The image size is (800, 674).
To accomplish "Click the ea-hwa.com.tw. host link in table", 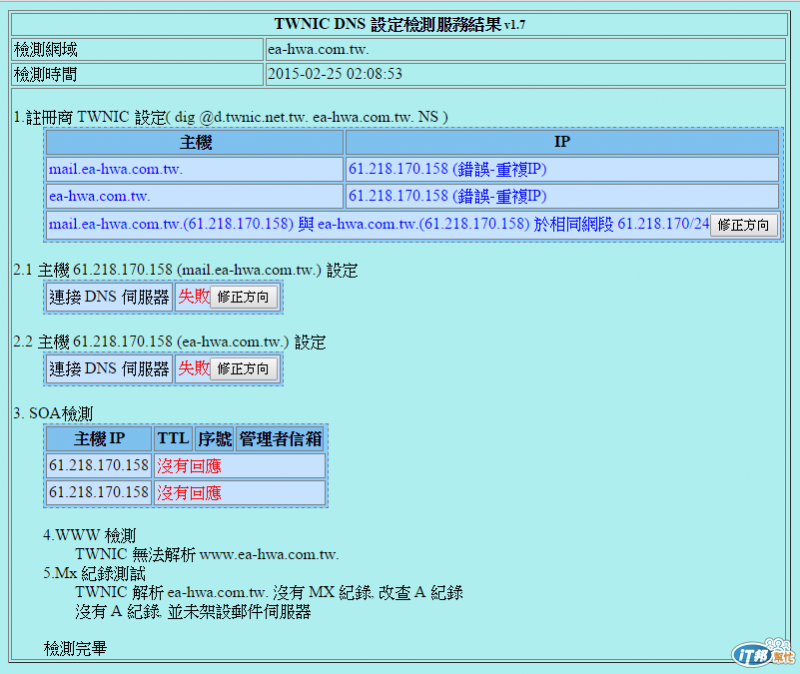I will pos(99,196).
